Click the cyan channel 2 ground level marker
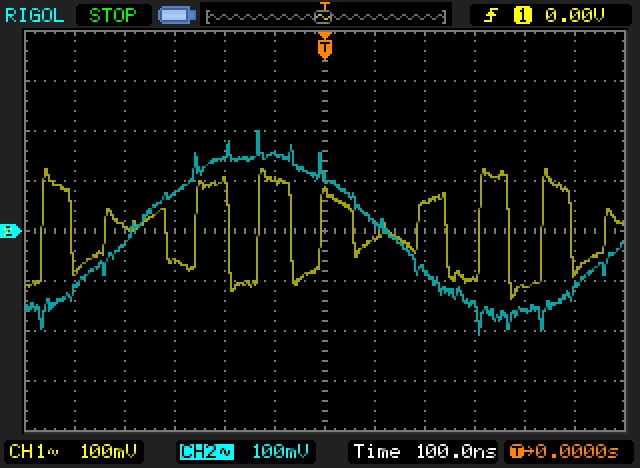This screenshot has width=640, height=468. (11, 231)
